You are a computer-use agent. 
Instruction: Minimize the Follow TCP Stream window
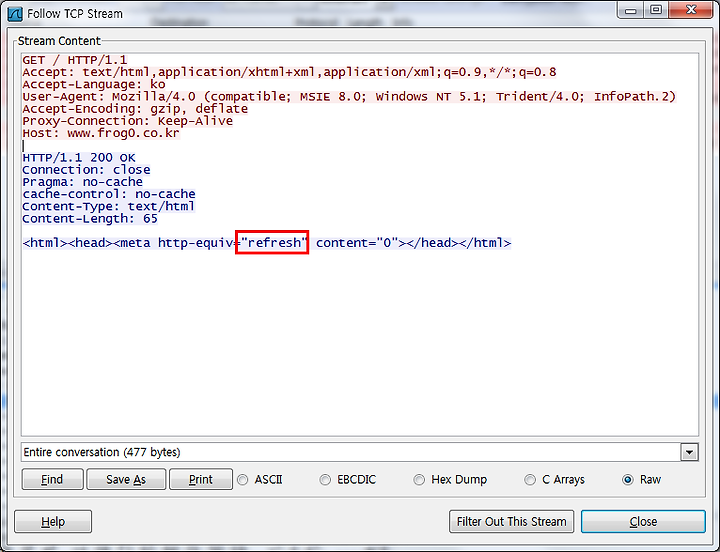coord(631,10)
